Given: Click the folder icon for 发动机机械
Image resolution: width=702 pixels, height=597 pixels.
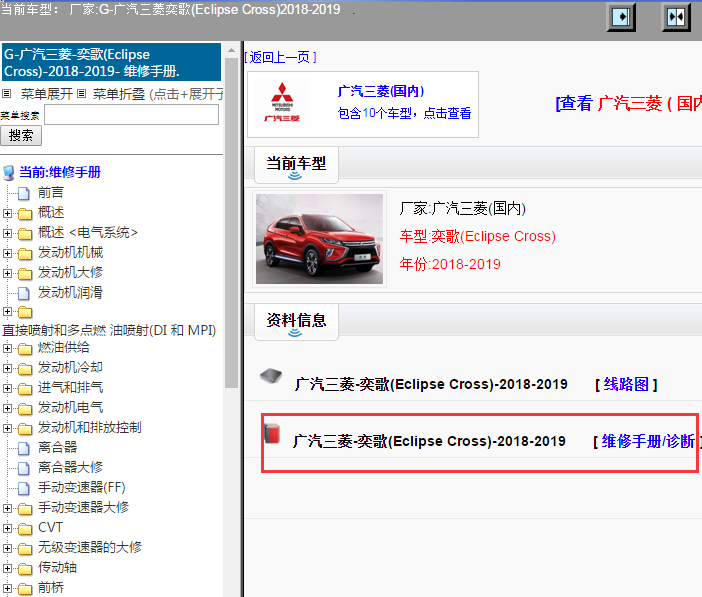Looking at the screenshot, I should pyautogui.click(x=25, y=253).
